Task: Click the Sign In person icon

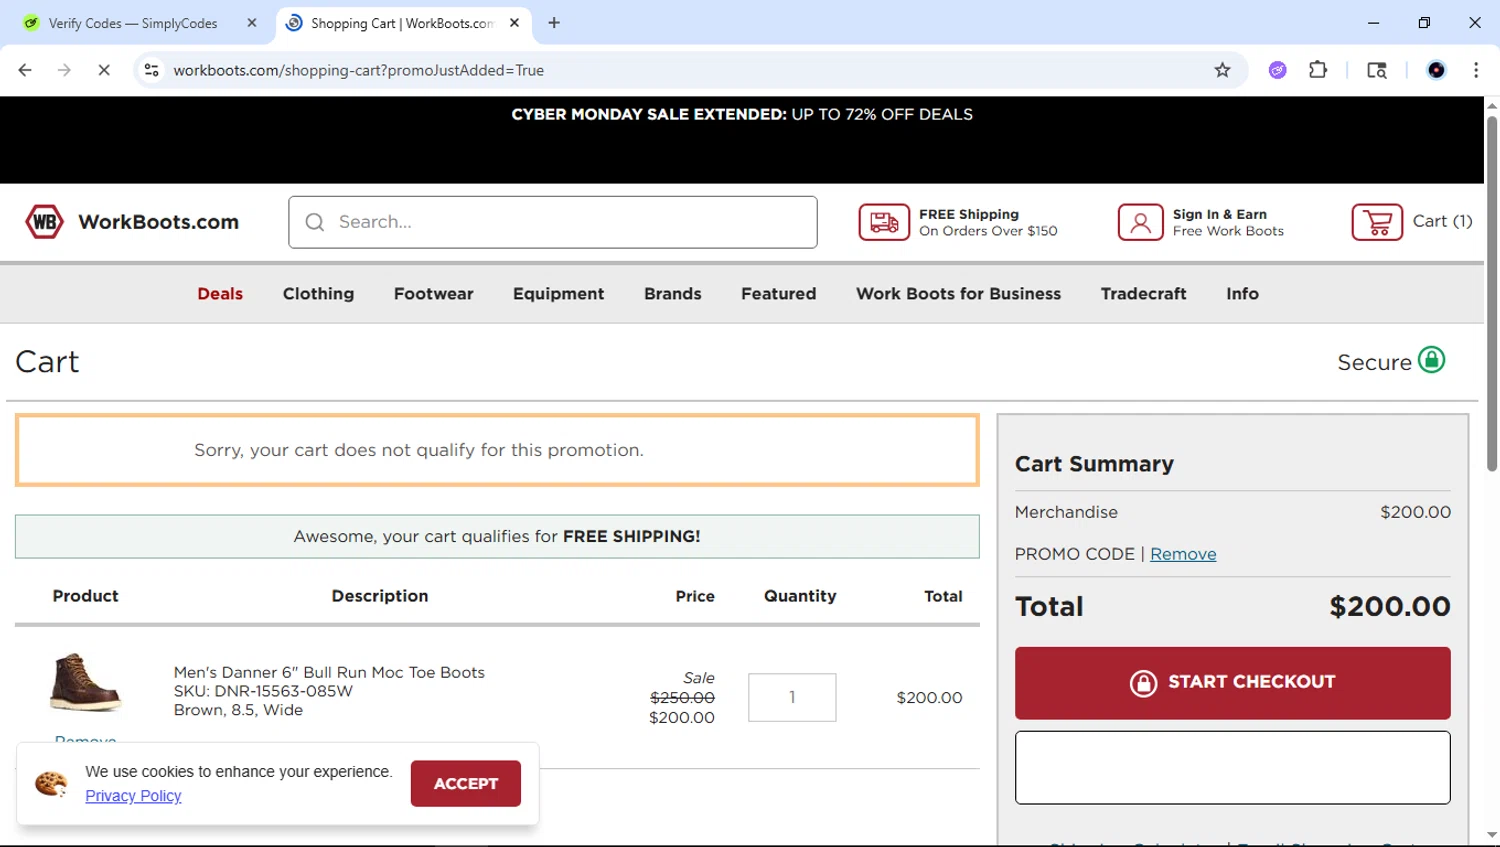Action: point(1140,222)
